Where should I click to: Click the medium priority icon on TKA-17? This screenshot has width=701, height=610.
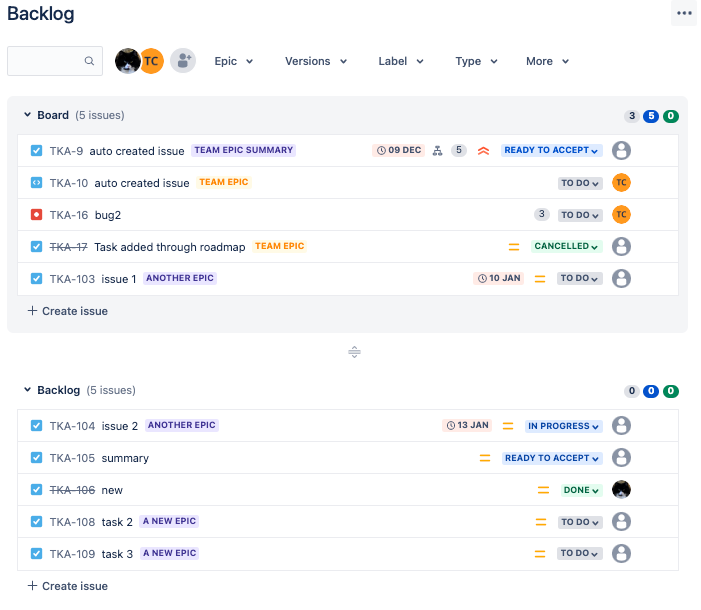click(514, 247)
